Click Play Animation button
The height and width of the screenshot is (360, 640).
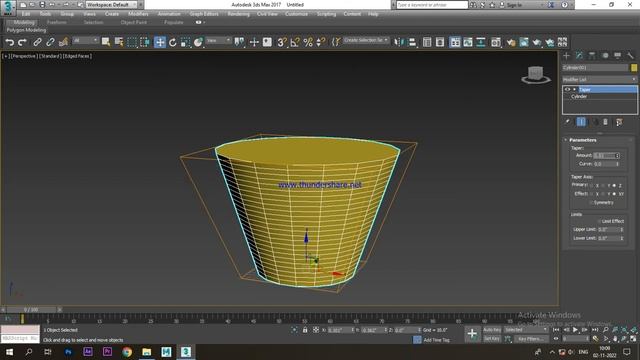pos(575,330)
